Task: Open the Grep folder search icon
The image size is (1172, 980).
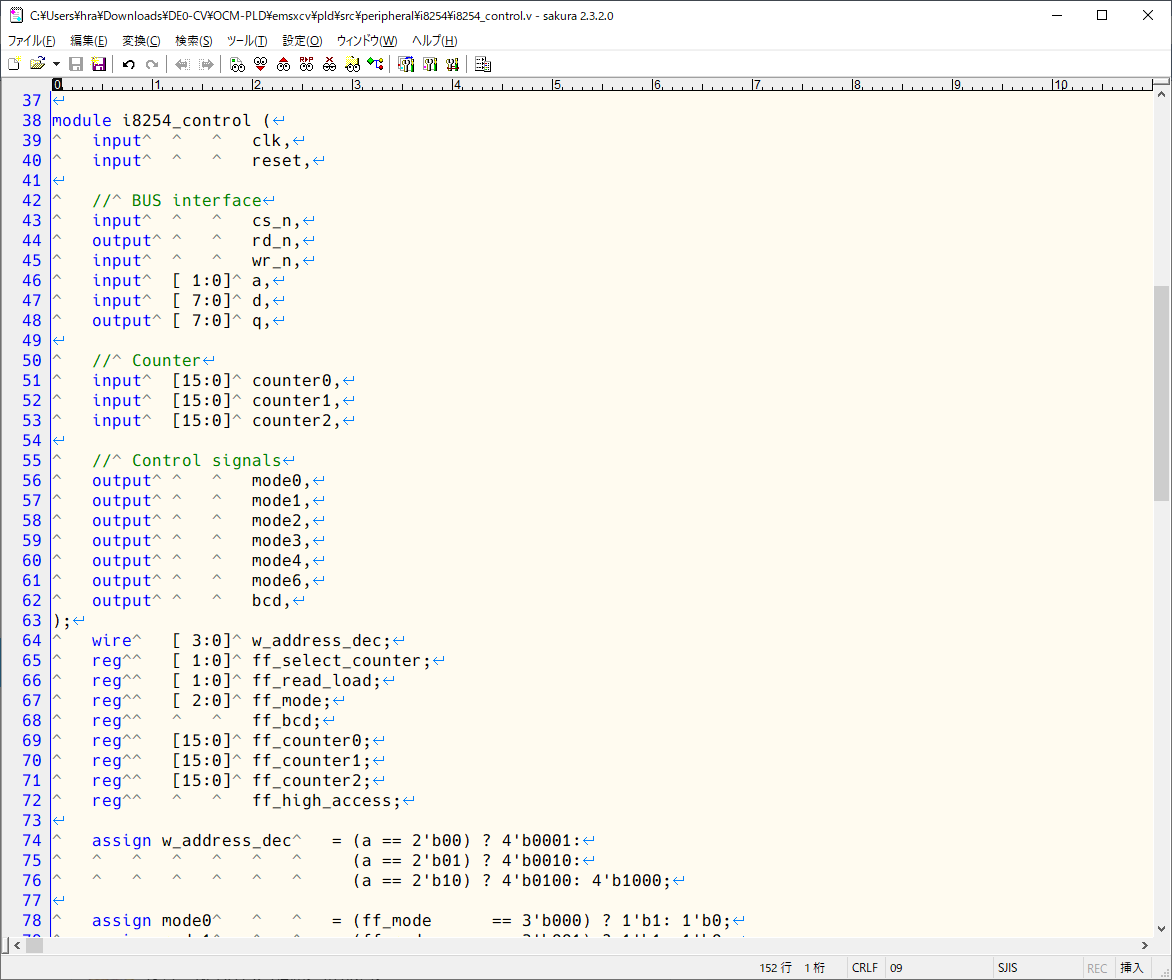Action: [x=352, y=64]
